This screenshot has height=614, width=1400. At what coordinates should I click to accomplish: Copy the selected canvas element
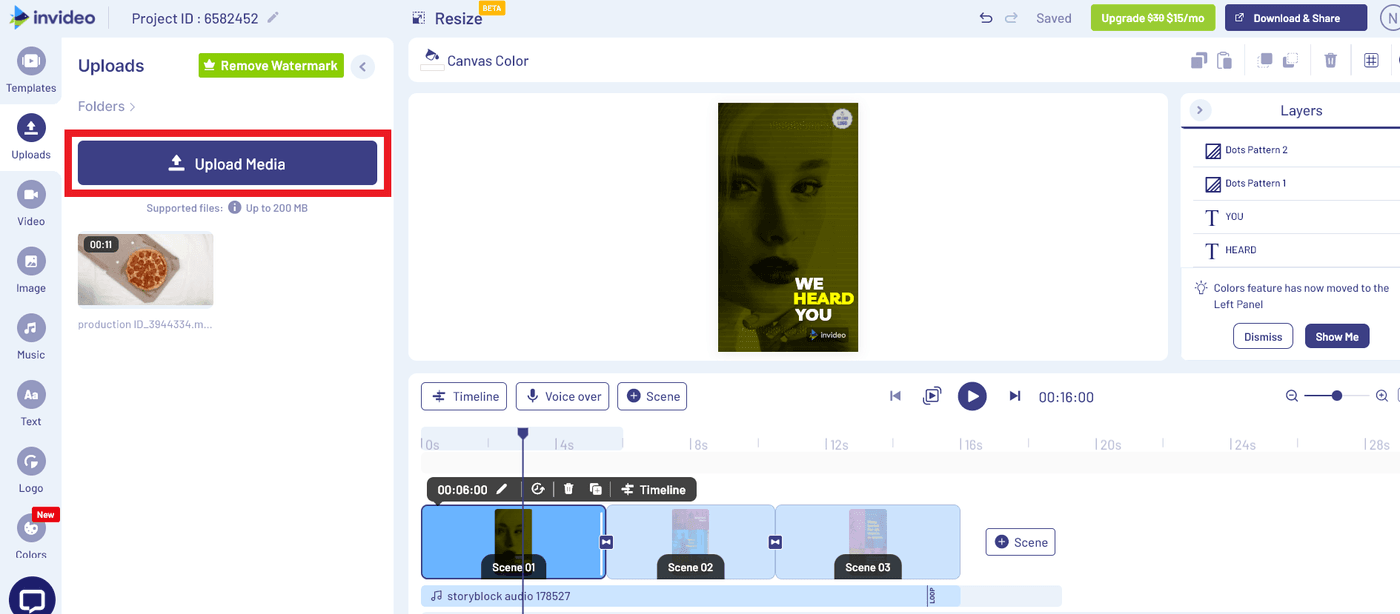1199,60
